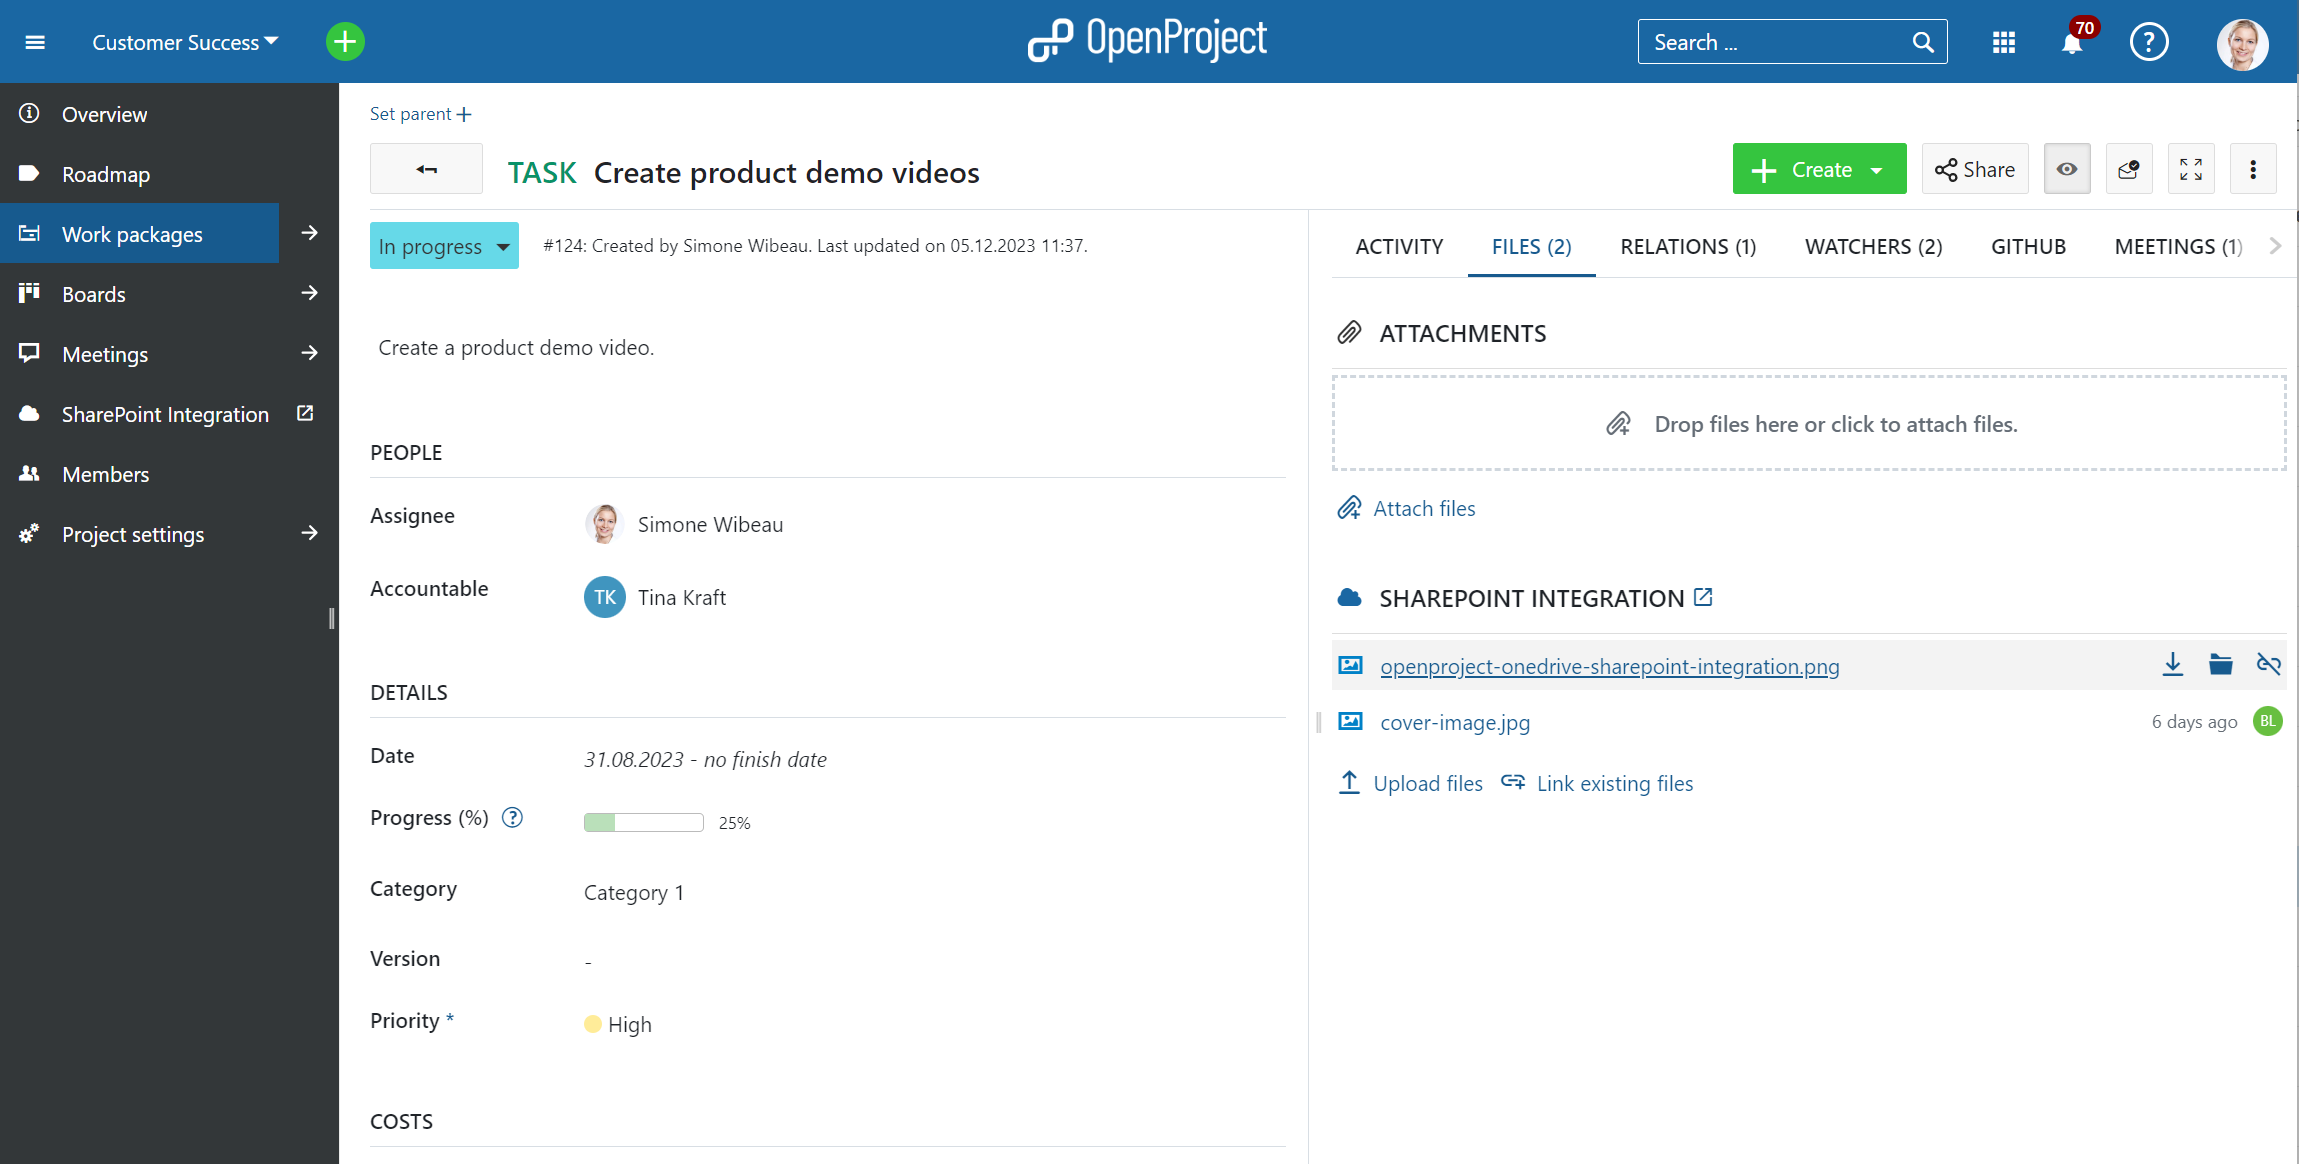Switch to the Activity tab
This screenshot has width=2299, height=1164.
tap(1398, 246)
